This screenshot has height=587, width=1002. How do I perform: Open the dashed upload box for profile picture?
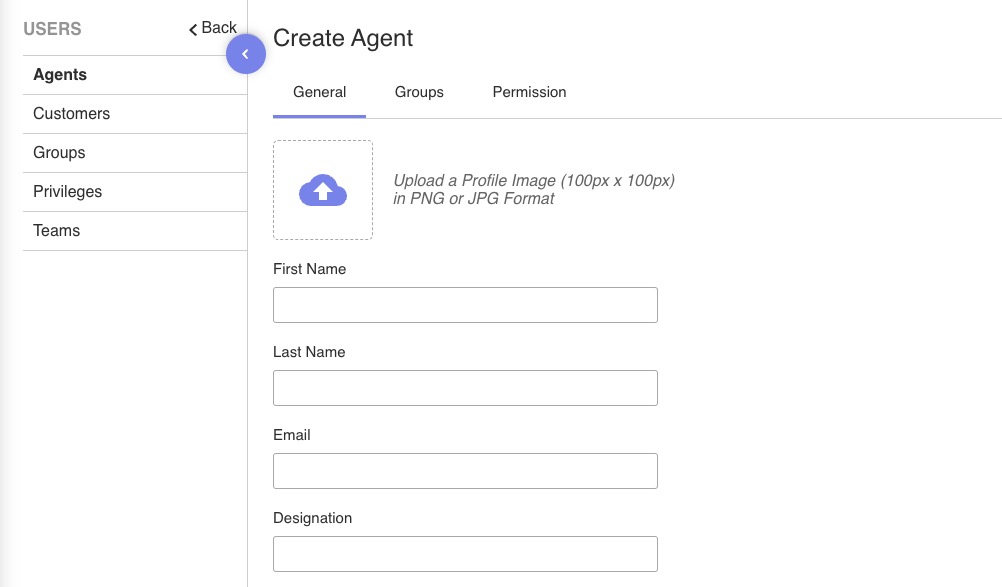point(322,189)
